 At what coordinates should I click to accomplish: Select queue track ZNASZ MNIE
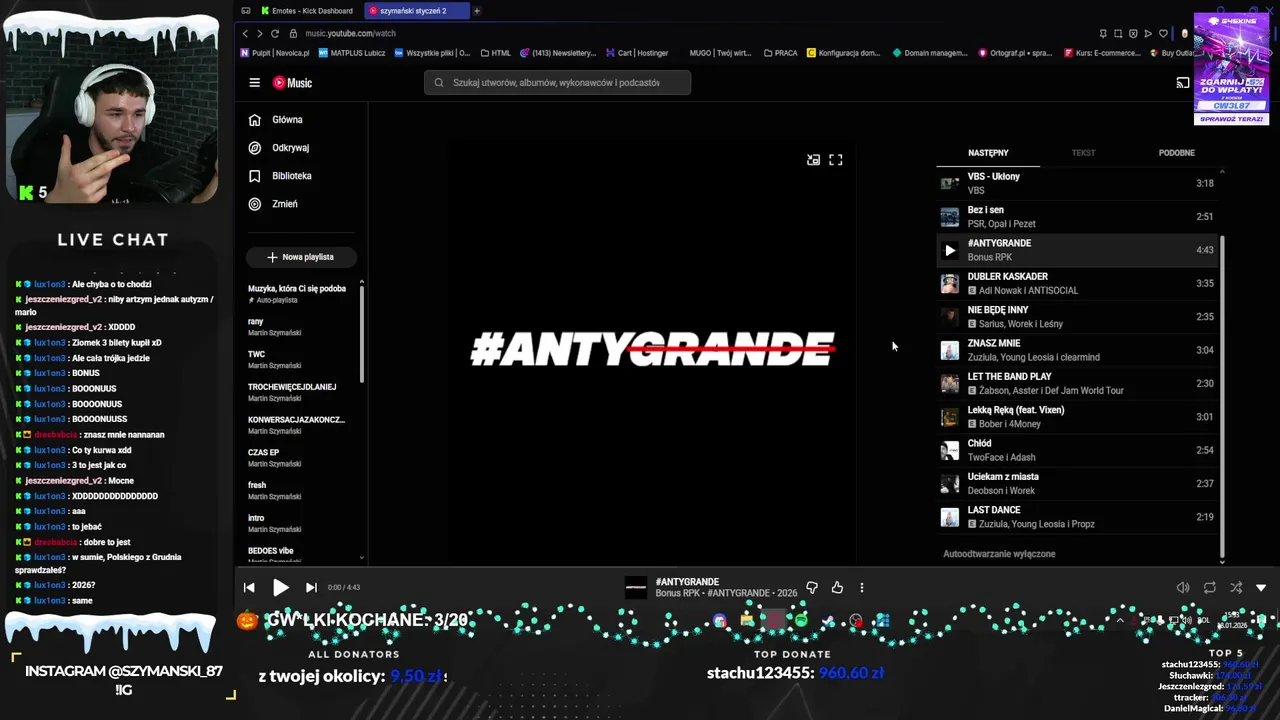point(1077,350)
